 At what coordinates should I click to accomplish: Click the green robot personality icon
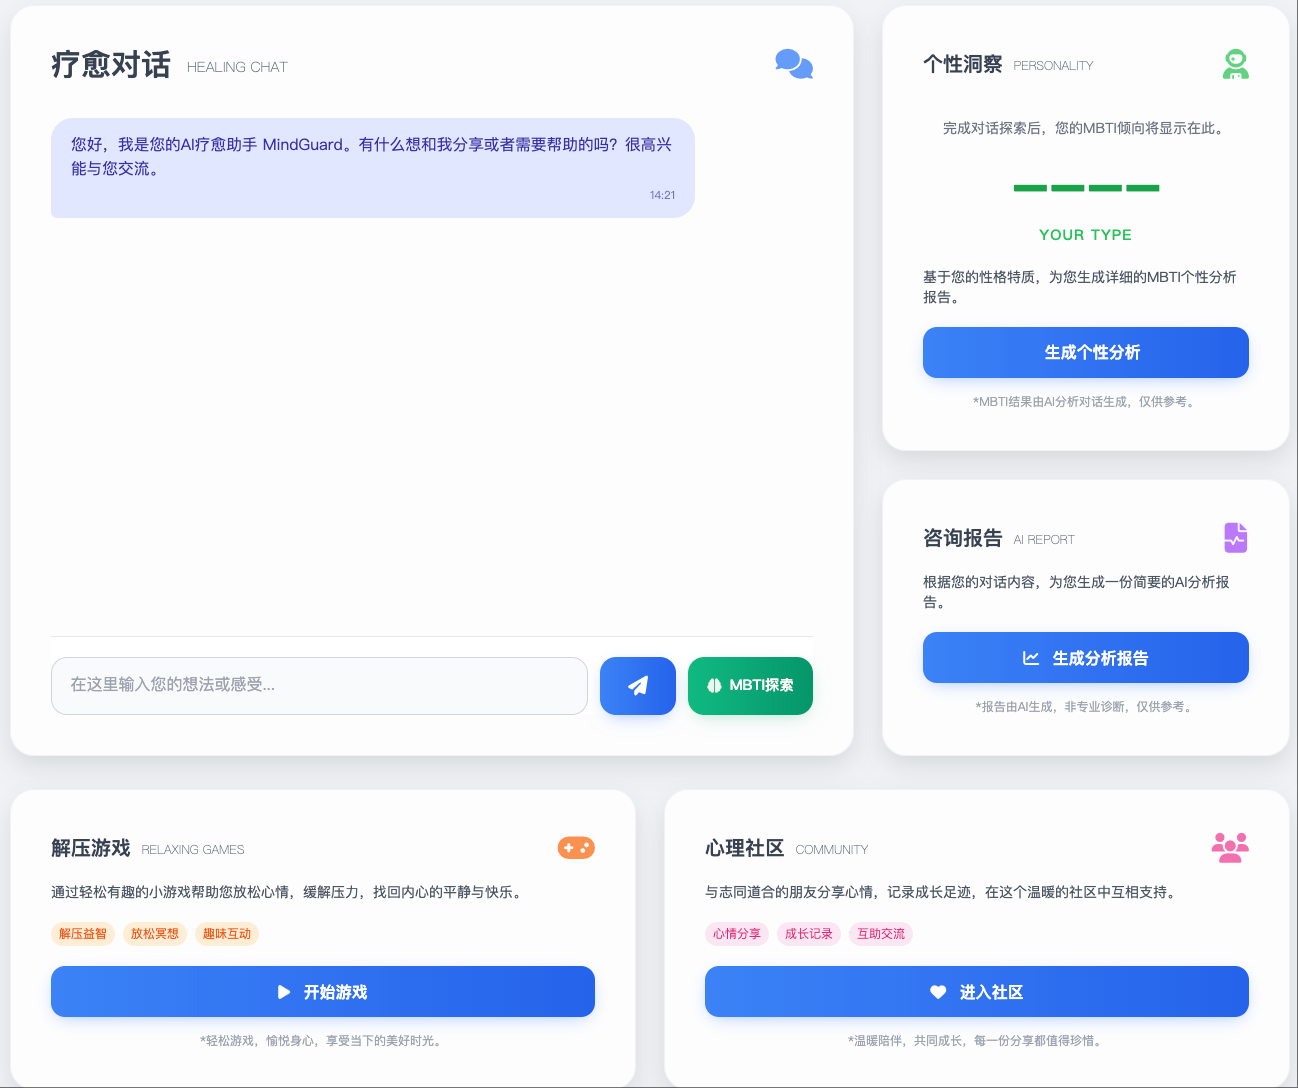tap(1236, 64)
